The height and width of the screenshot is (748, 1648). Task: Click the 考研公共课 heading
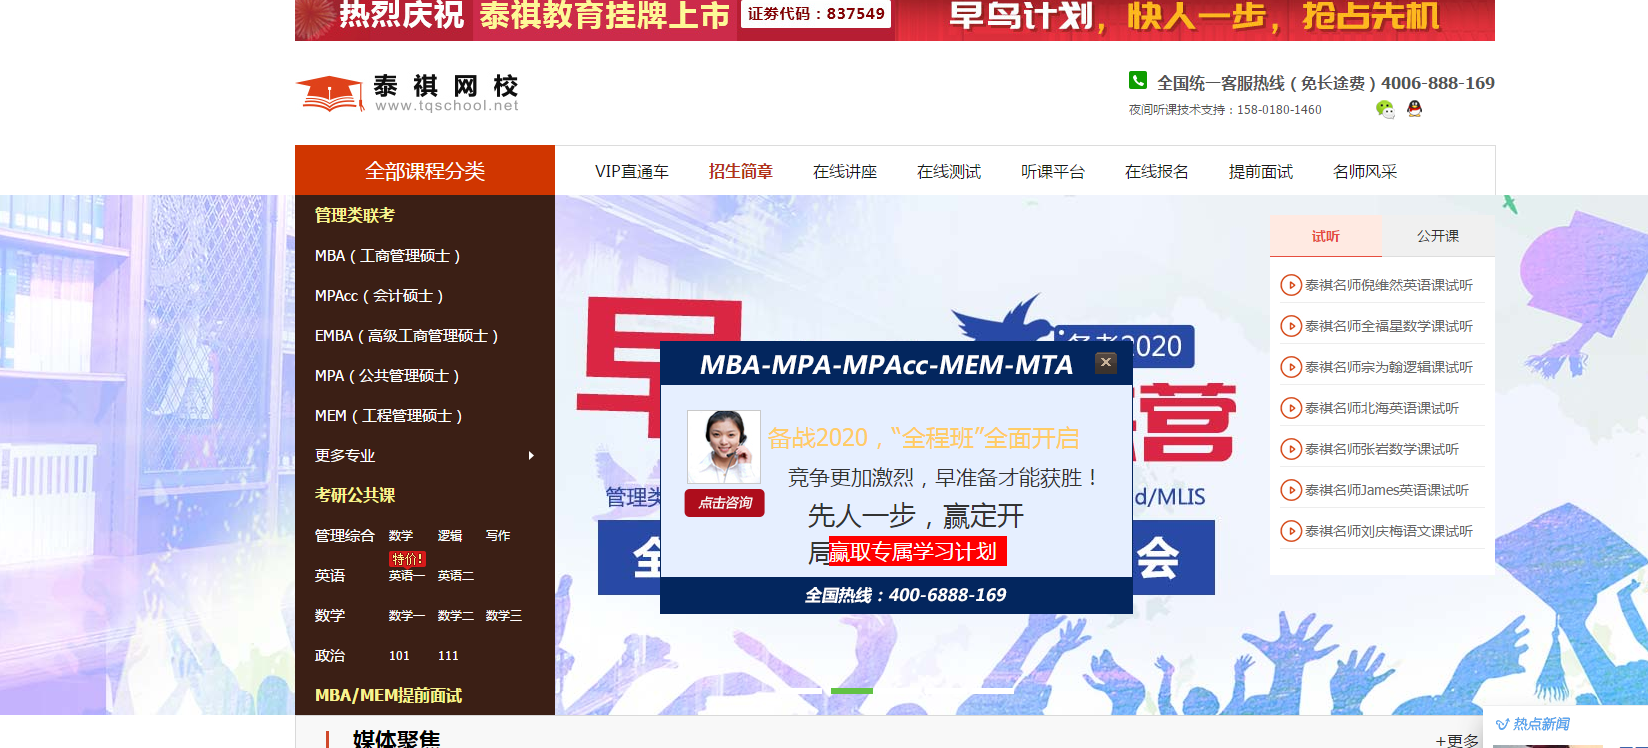coord(355,495)
